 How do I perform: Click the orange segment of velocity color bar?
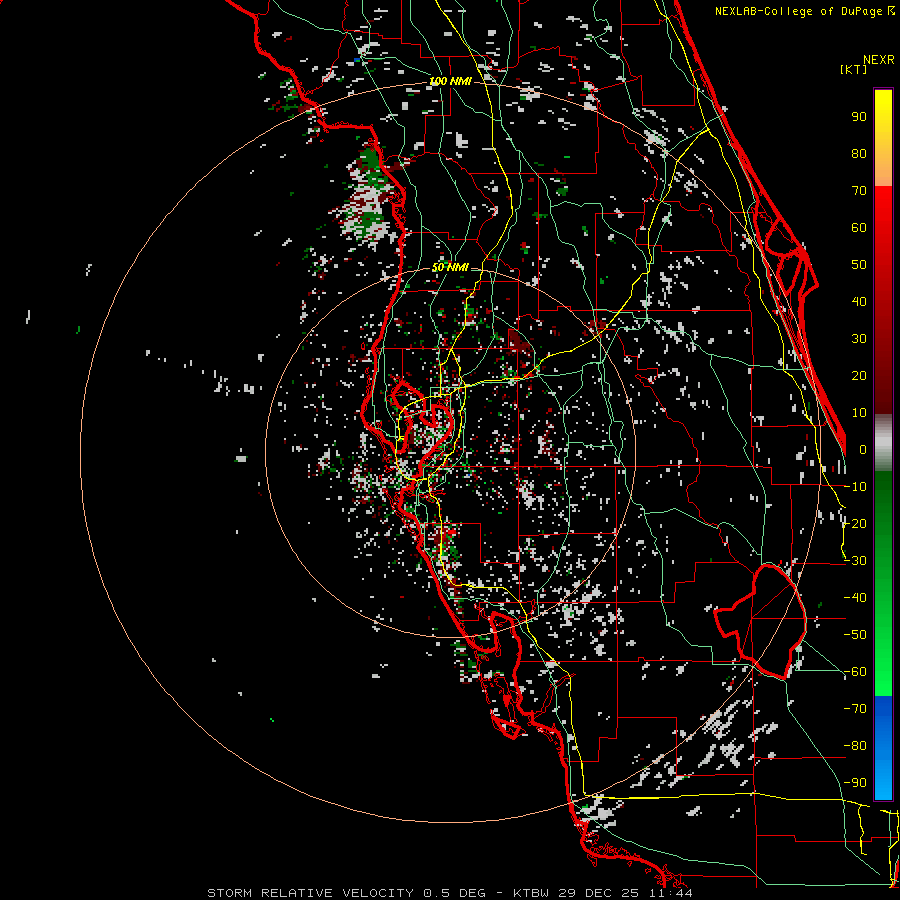883,168
